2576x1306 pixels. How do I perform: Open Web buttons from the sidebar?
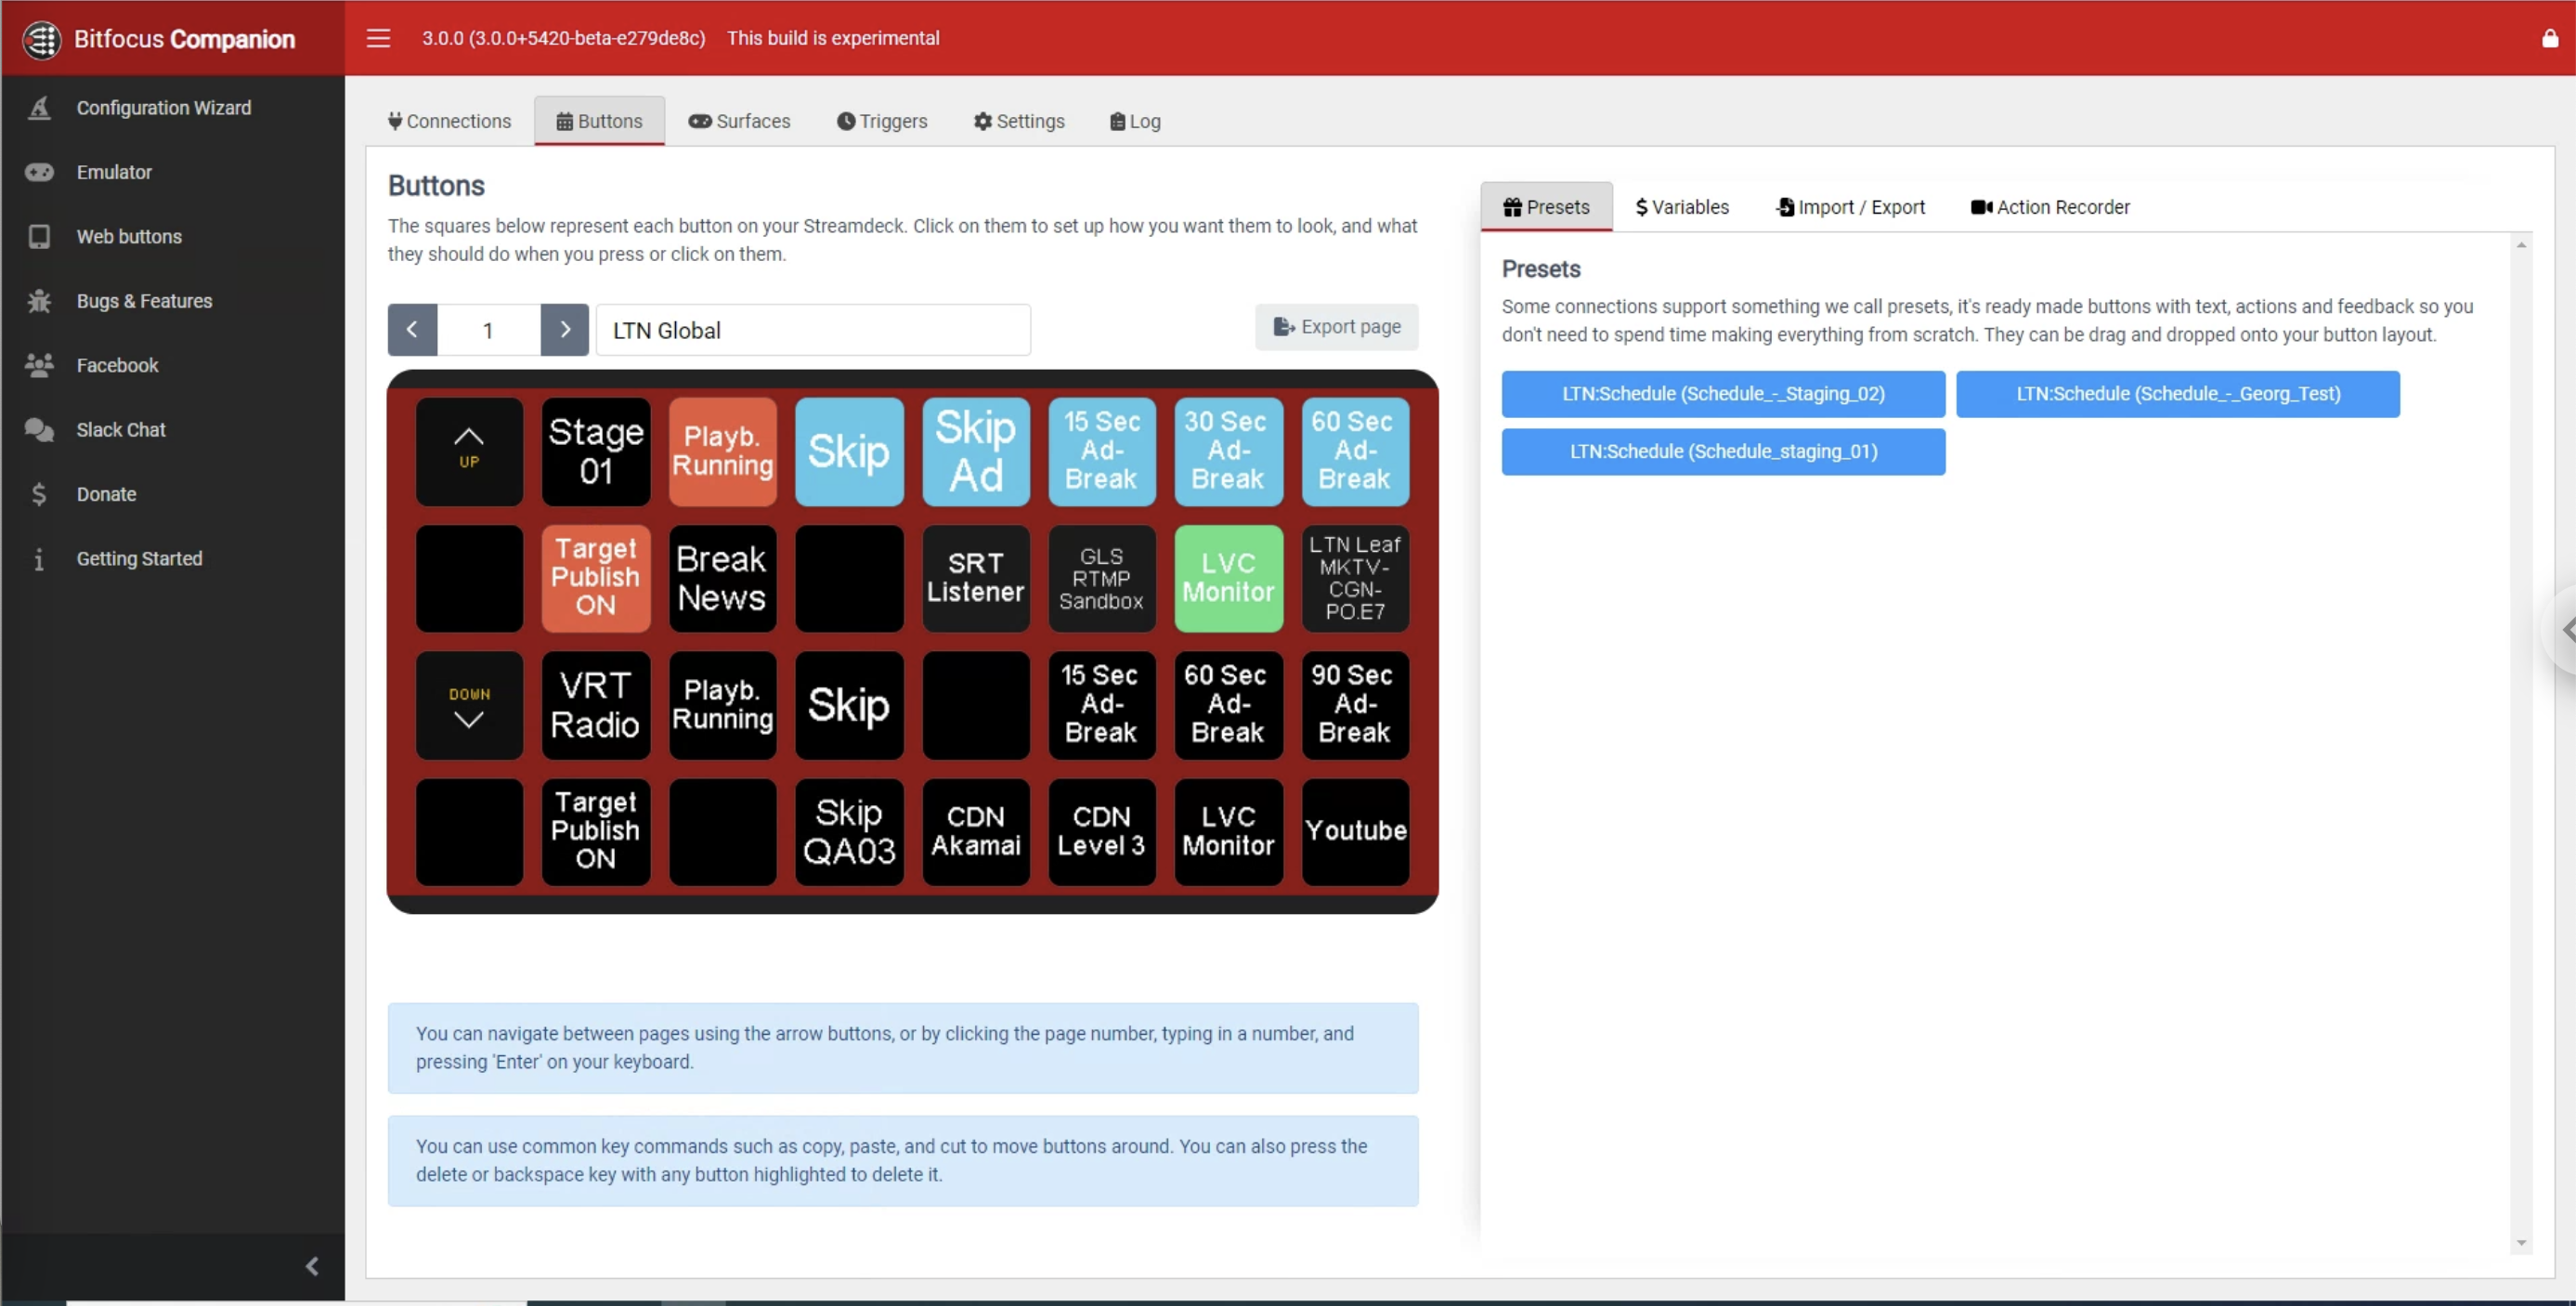127,236
